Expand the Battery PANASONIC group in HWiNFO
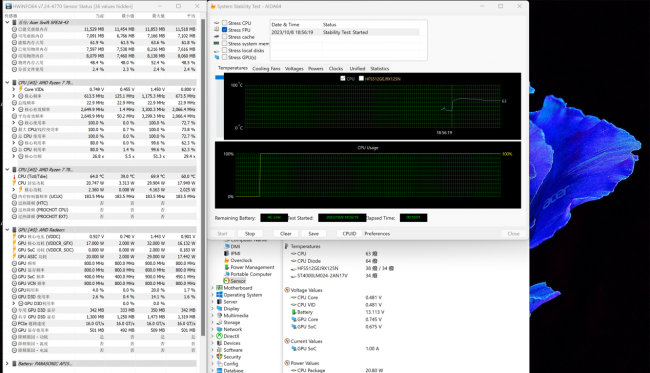Viewport: 650px width, 373px height. click(x=7, y=363)
